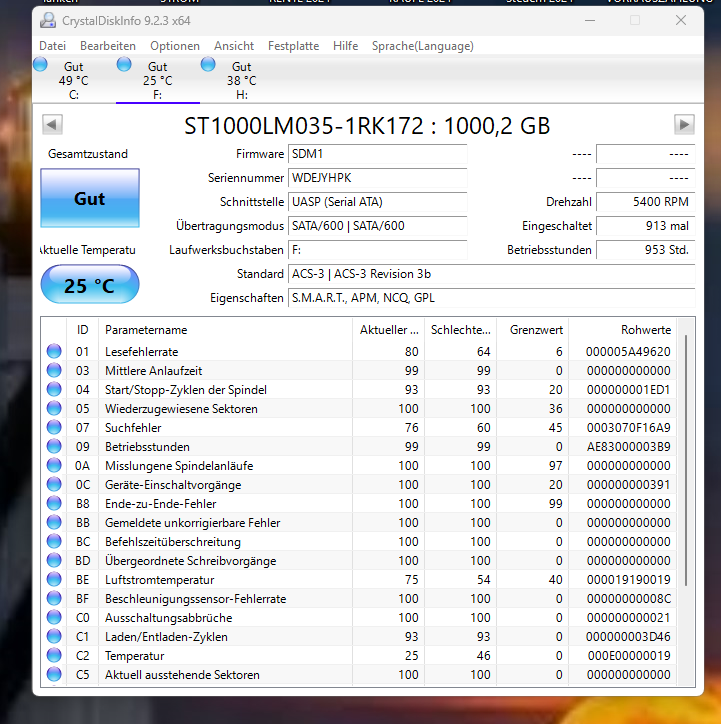Minimize the CrystalDiskInfo window
Image resolution: width=721 pixels, height=724 pixels.
(590, 20)
